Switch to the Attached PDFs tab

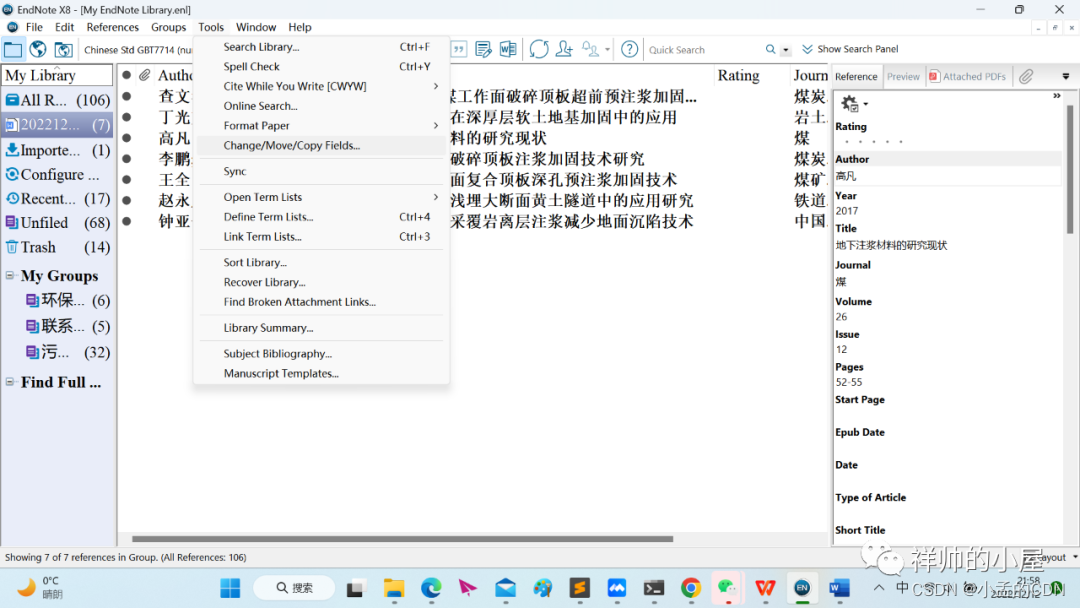pyautogui.click(x=967, y=76)
